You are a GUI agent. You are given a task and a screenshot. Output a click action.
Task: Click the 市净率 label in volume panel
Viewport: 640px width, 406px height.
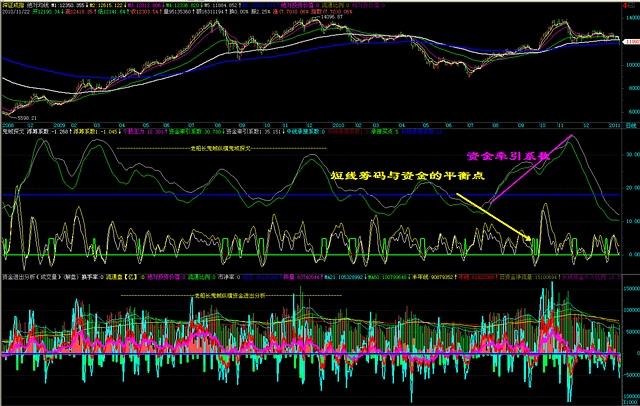[x=225, y=277]
